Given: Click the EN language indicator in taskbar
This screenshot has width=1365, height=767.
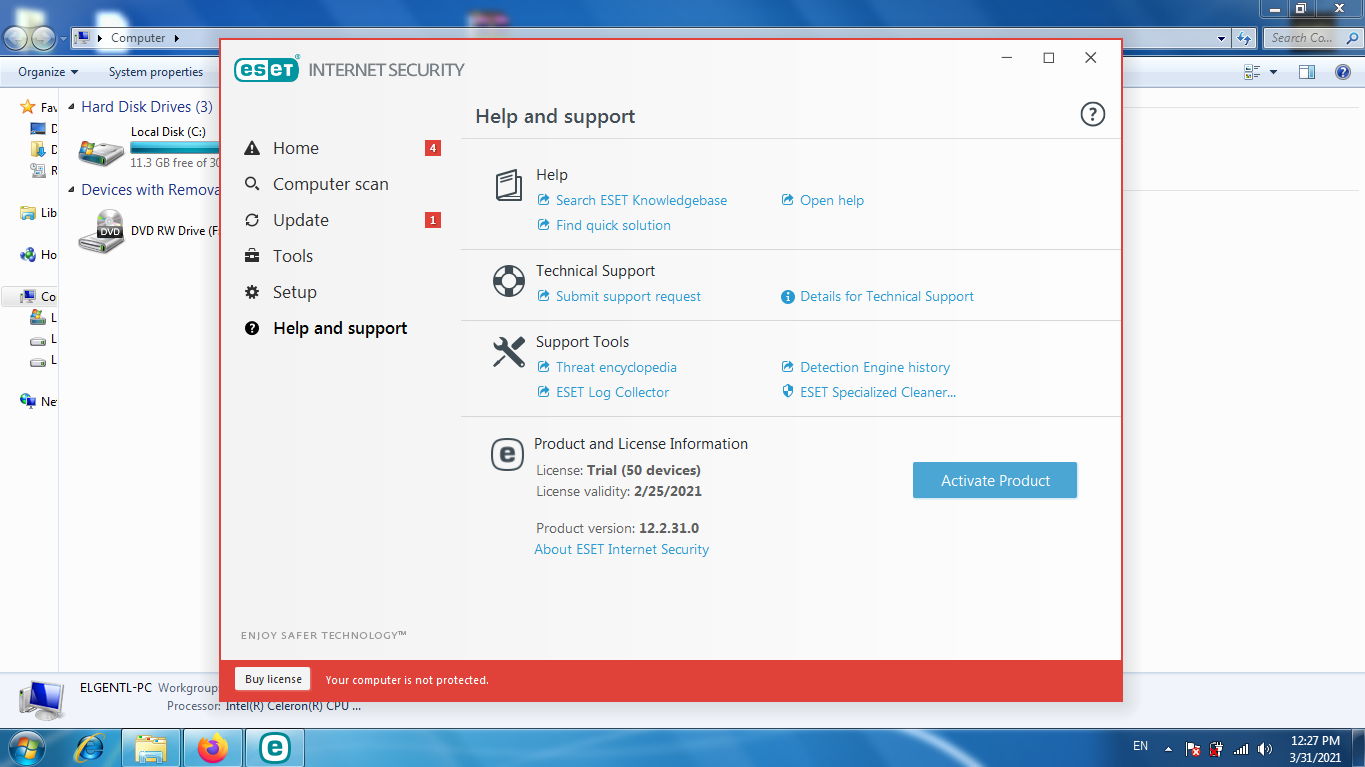Looking at the screenshot, I should pyautogui.click(x=1140, y=747).
